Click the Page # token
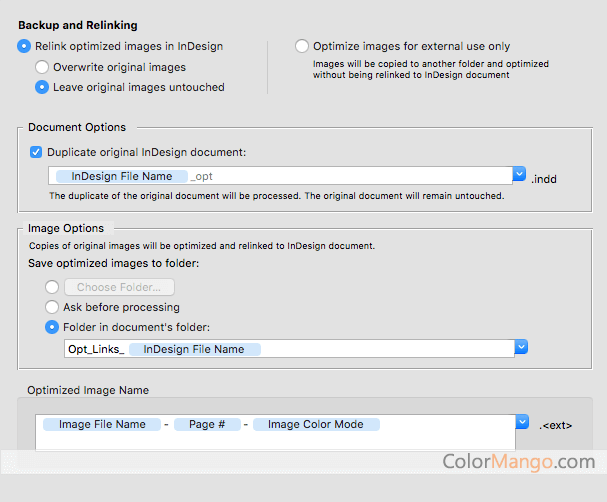The image size is (607, 502). (206, 424)
